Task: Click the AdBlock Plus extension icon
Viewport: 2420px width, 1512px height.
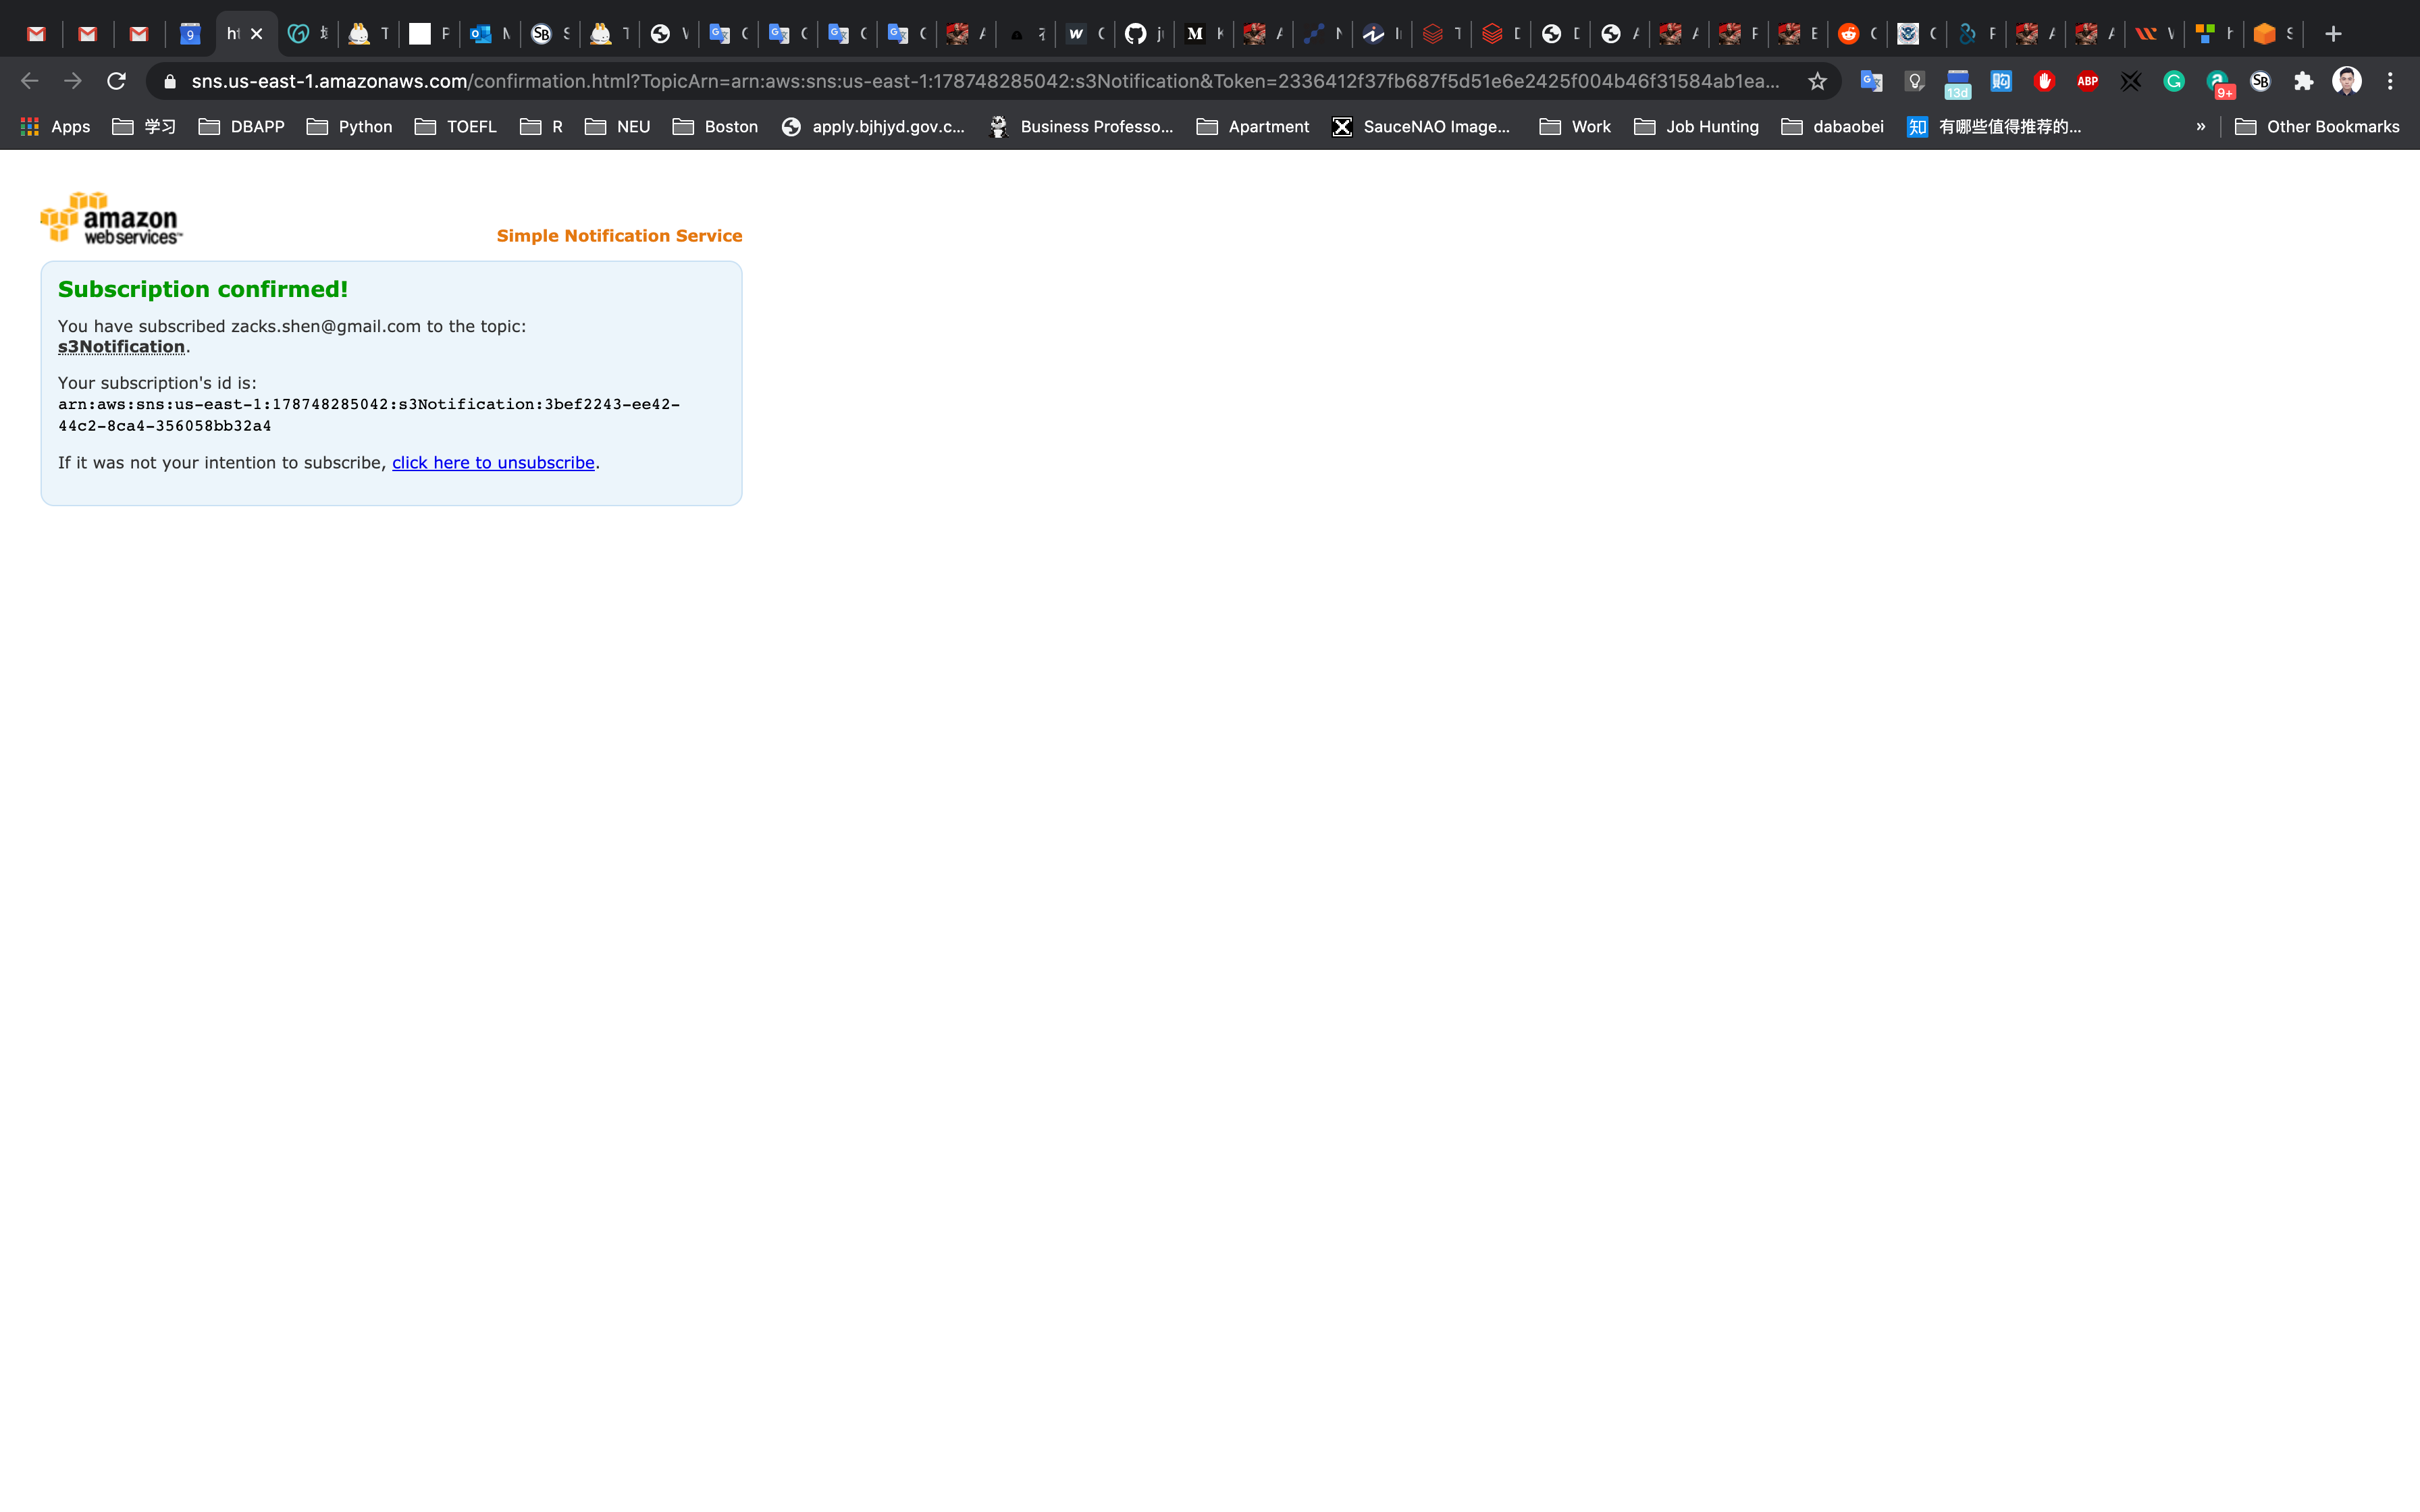Action: pos(2087,81)
